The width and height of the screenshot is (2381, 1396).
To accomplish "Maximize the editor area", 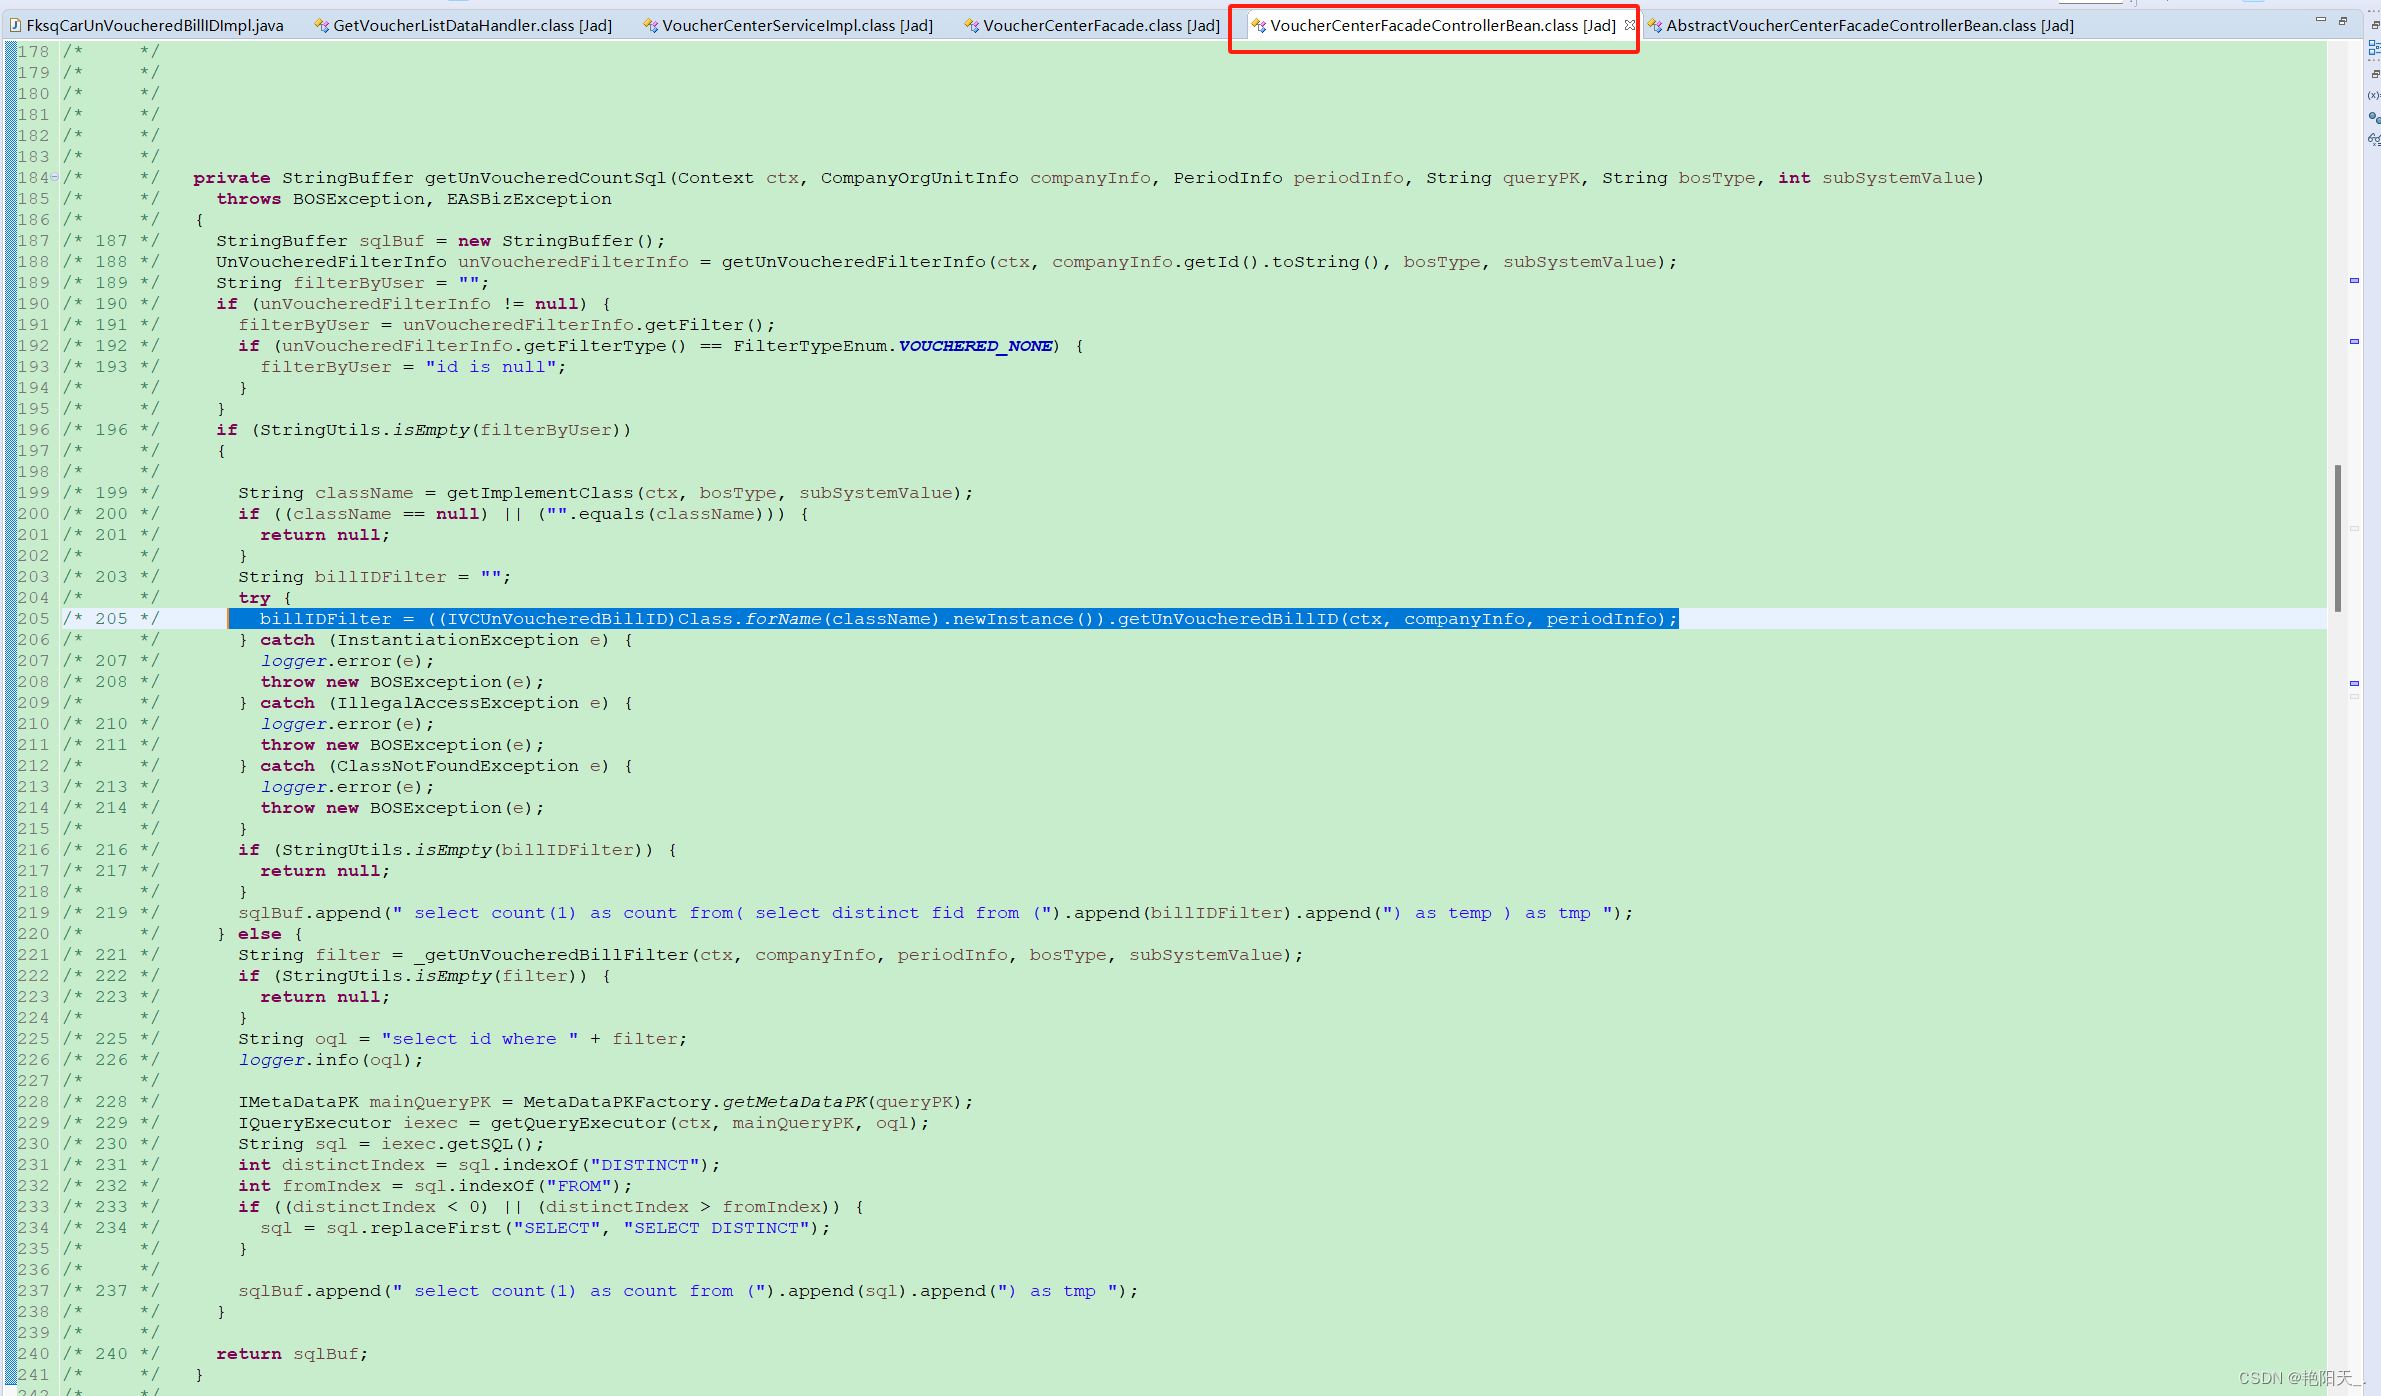I will 2342,20.
